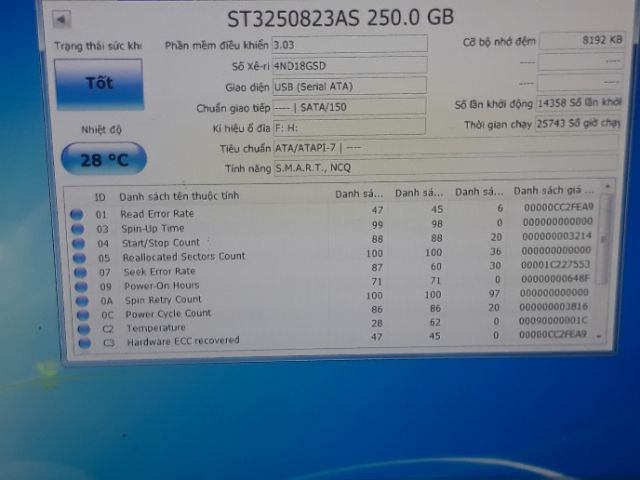Select the Read Error Rate row
The height and width of the screenshot is (480, 640).
pos(332,211)
